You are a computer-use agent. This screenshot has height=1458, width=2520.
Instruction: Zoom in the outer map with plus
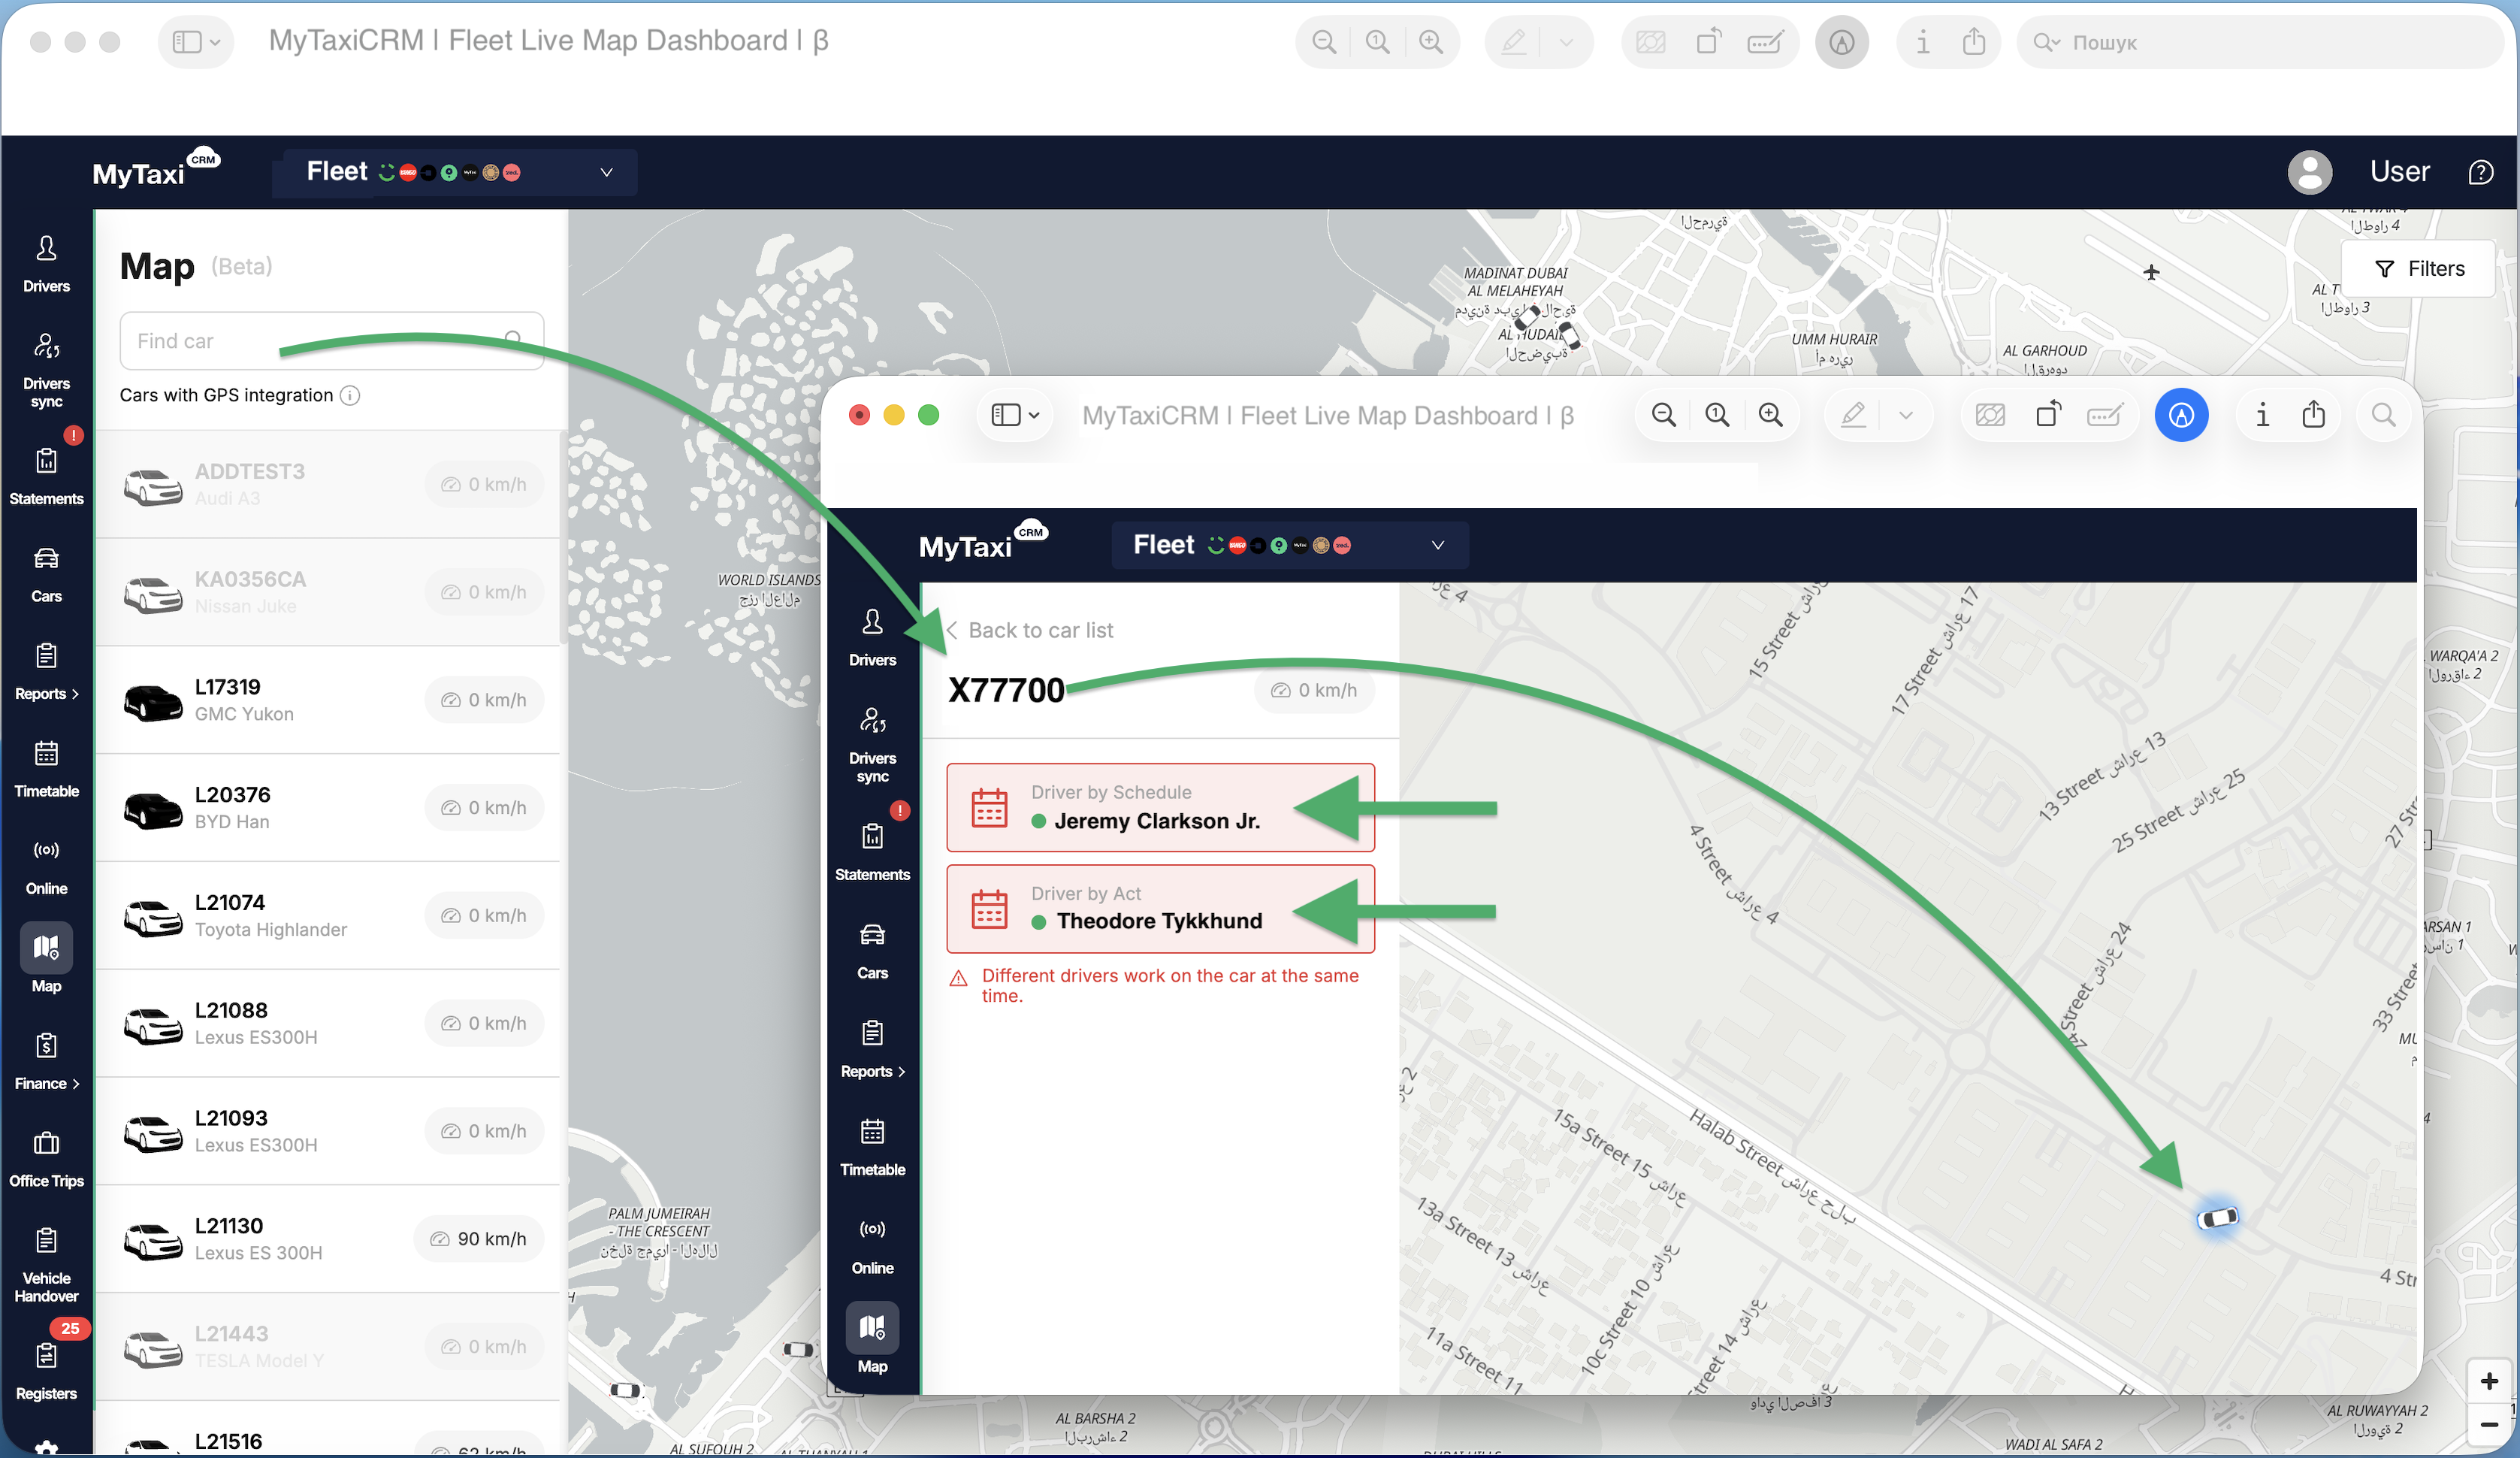tap(2489, 1381)
